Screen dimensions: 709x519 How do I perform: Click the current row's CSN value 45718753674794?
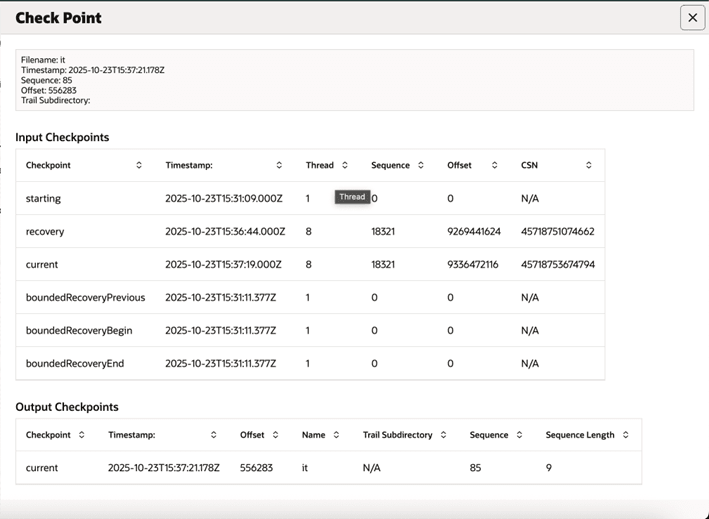[558, 264]
